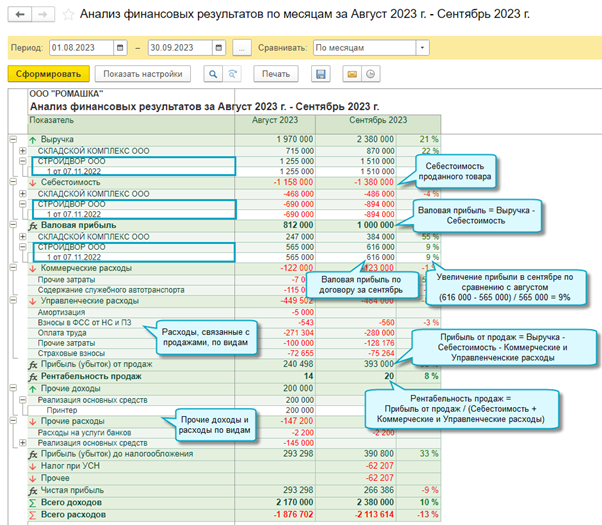This screenshot has width=602, height=525.
Task: Collapse the Выручка group
Action: point(13,139)
